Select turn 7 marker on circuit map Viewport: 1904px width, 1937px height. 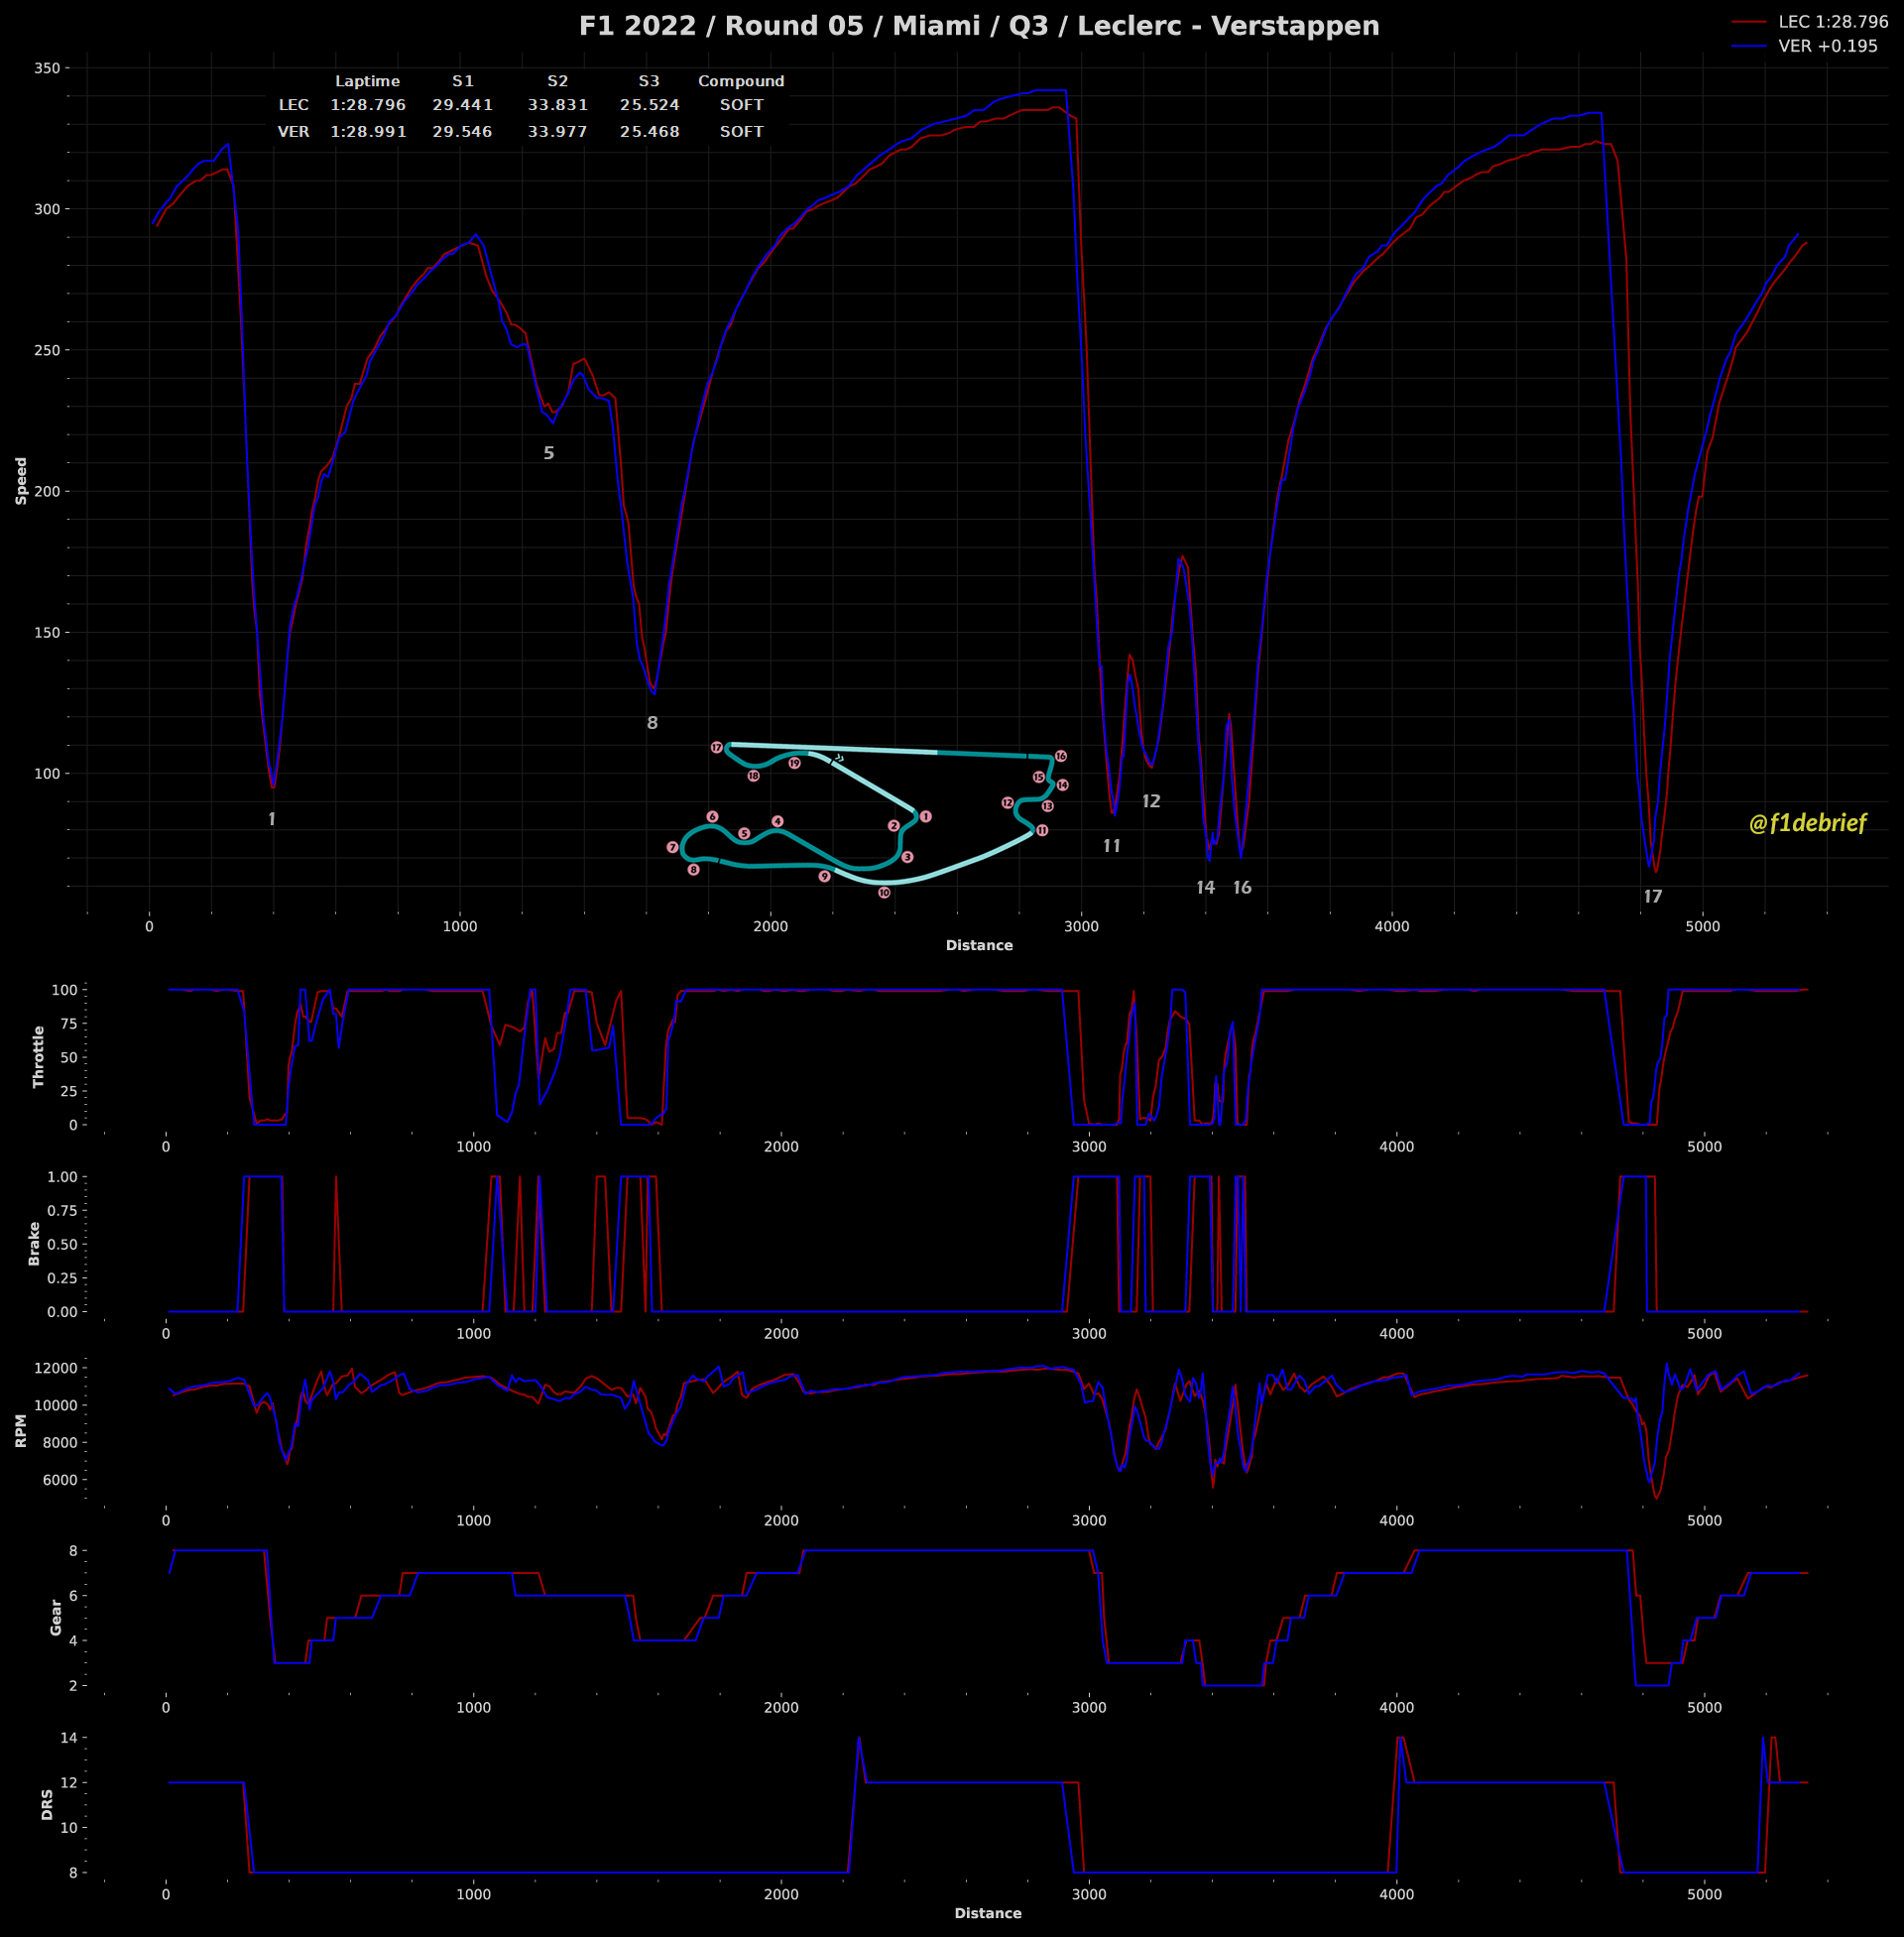672,847
